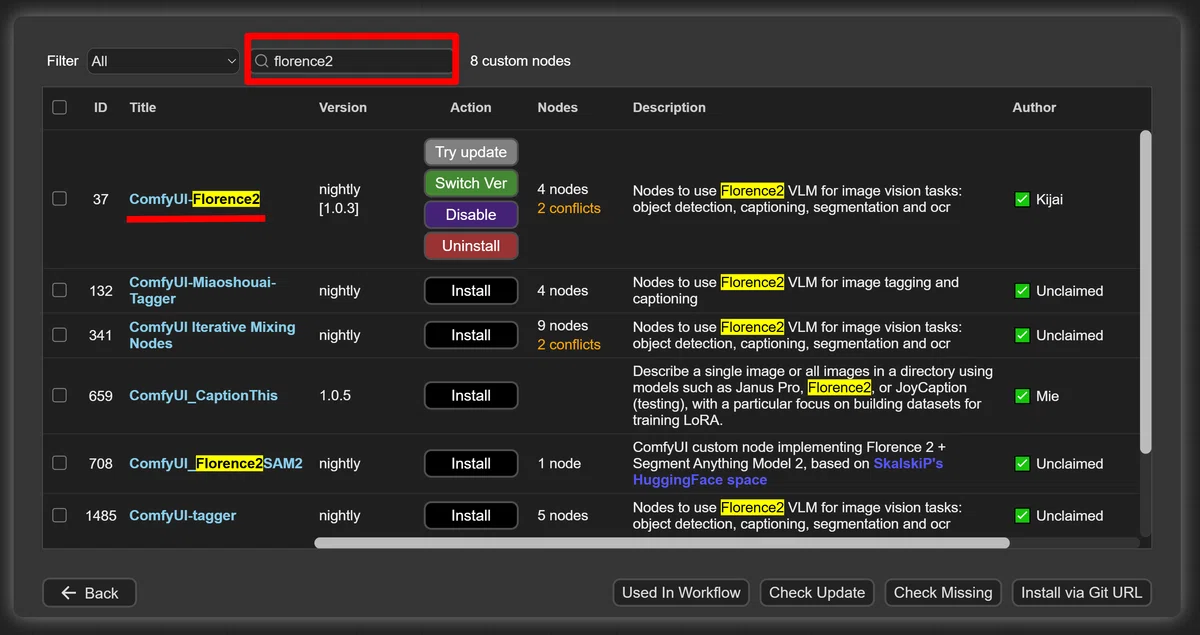This screenshot has height=635, width=1200.
Task: Check the ComfyUI-tagger row checkbox
Action: pos(60,515)
